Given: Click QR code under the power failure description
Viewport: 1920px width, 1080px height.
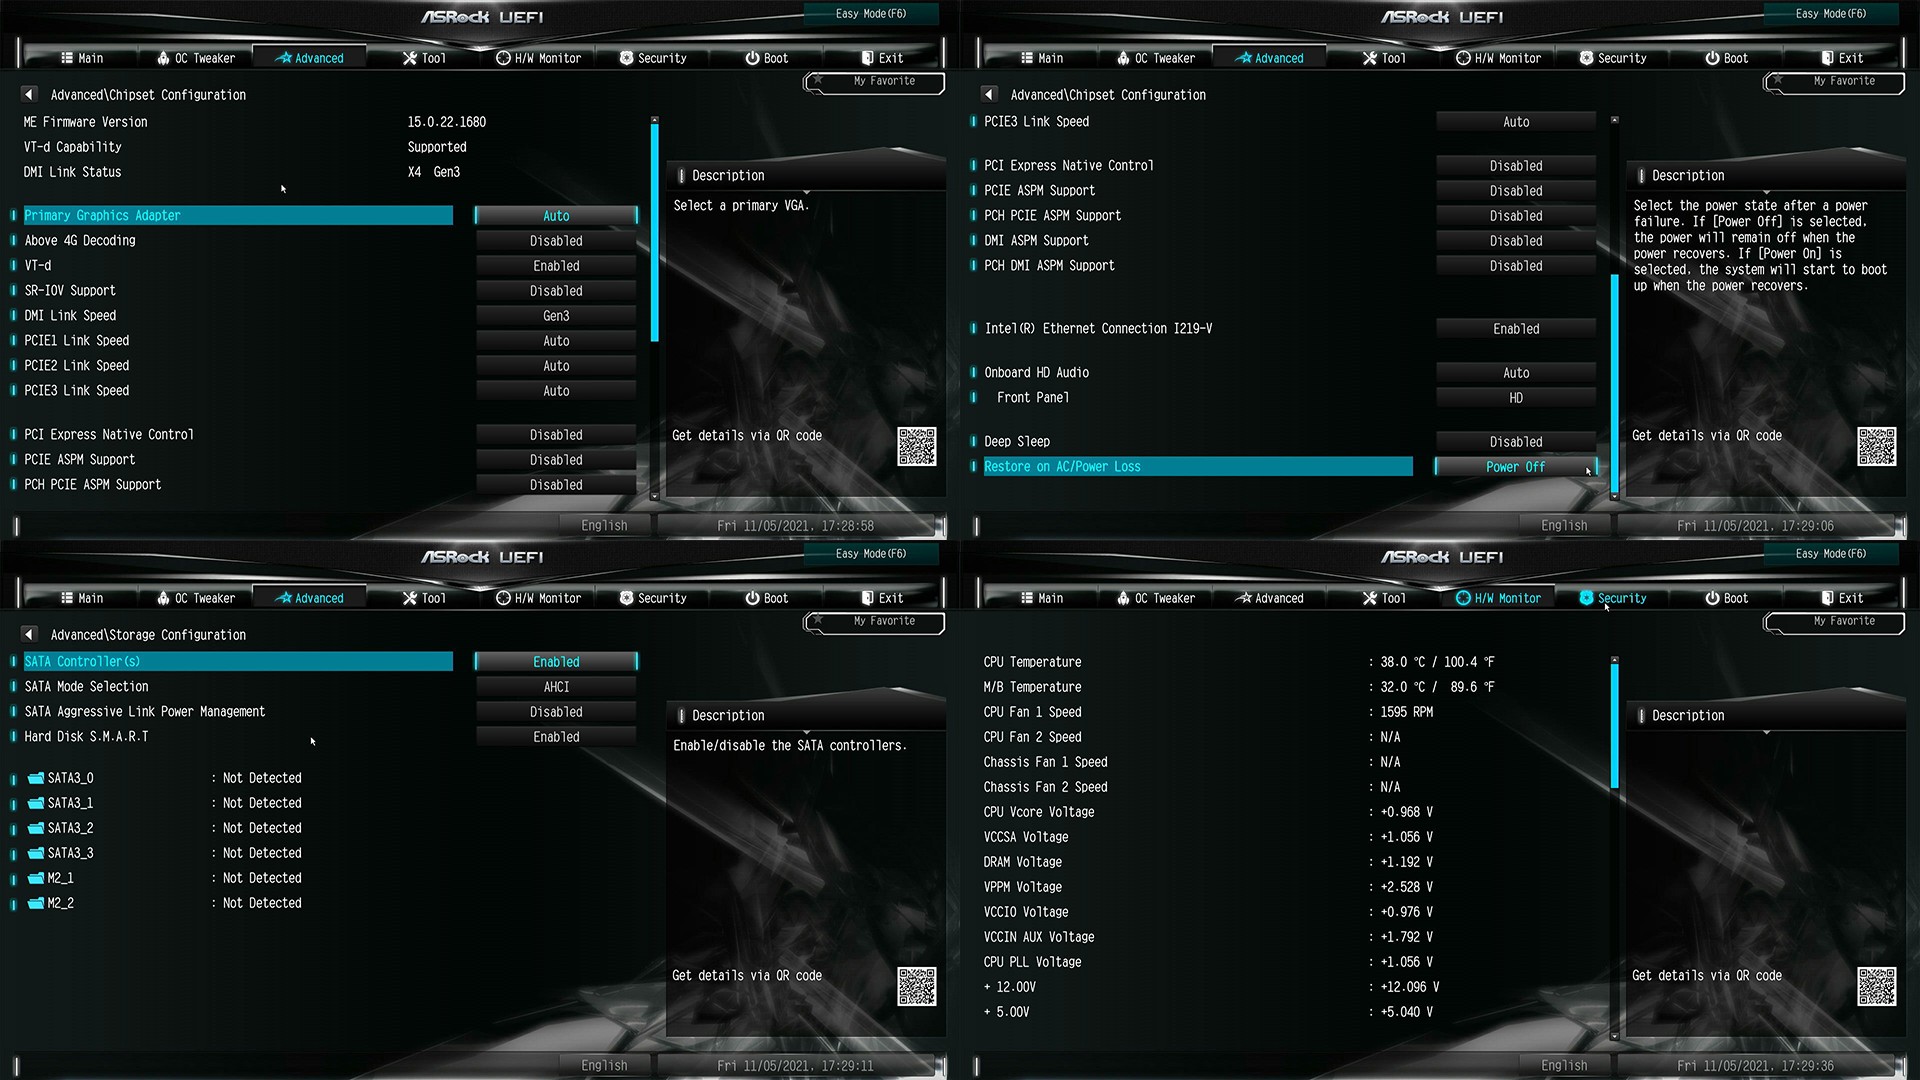Looking at the screenshot, I should (1876, 446).
